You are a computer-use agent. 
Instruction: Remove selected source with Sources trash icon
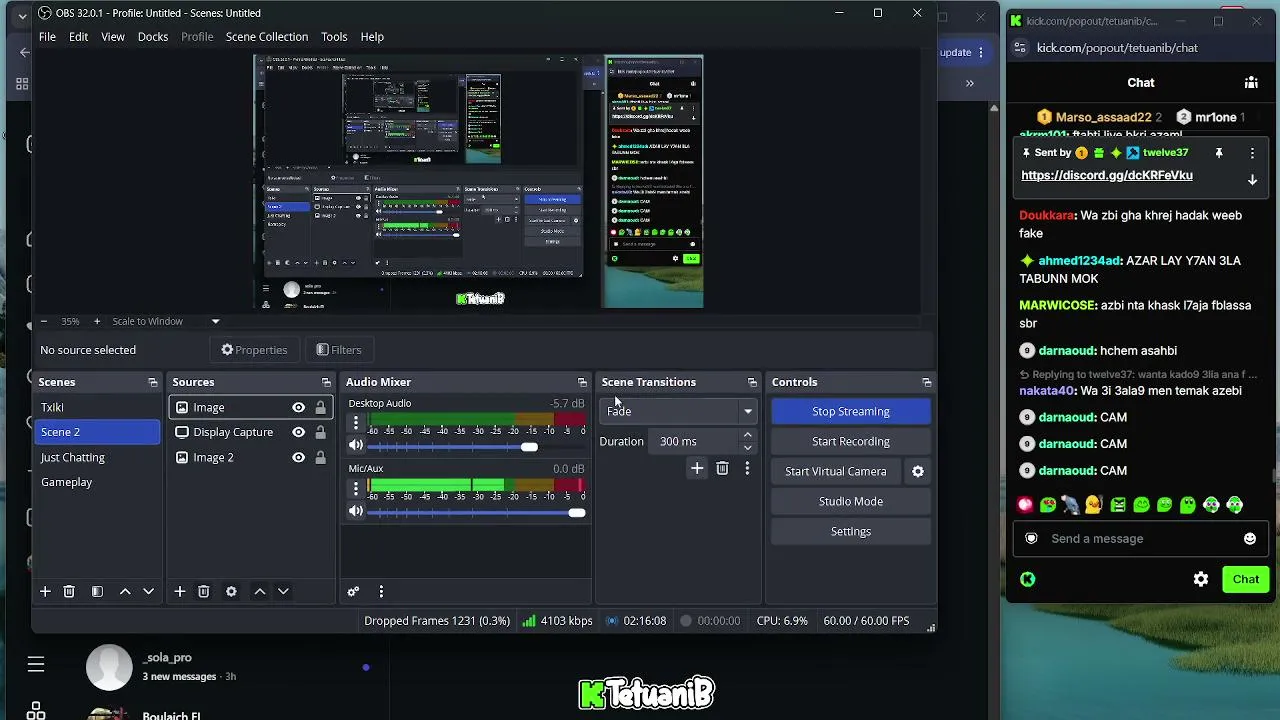click(203, 591)
